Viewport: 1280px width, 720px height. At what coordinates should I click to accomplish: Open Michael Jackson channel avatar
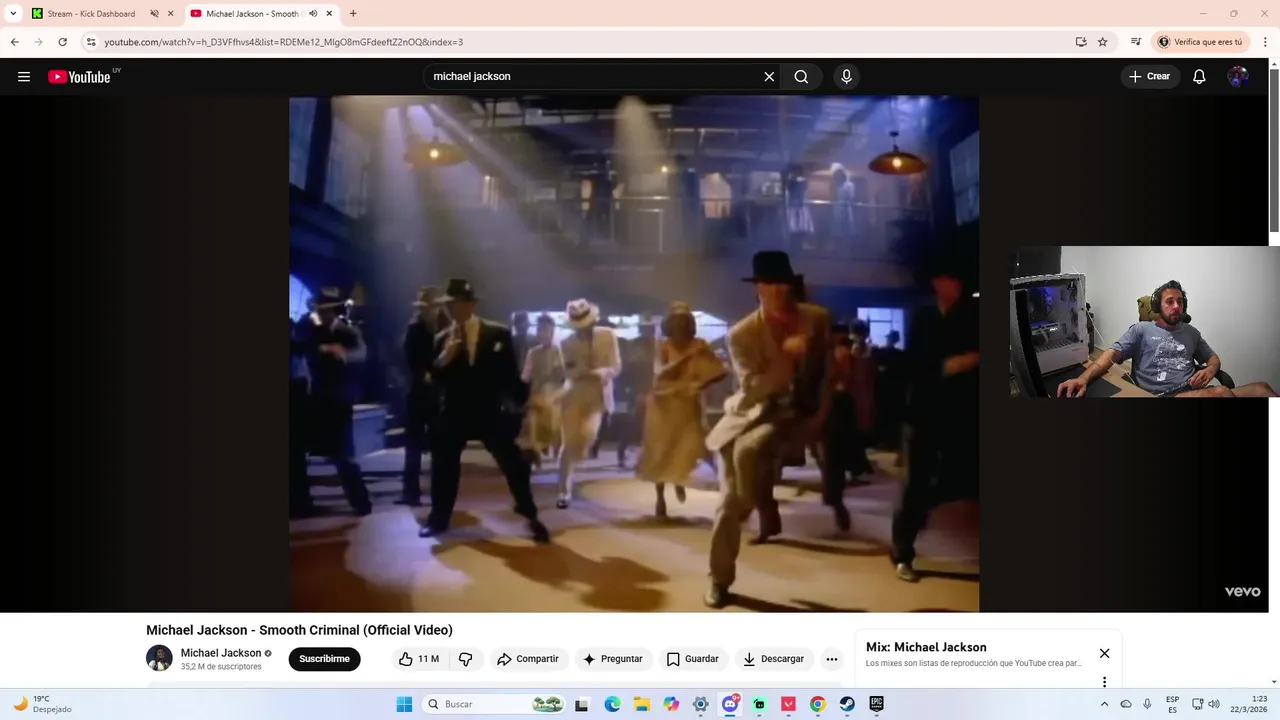(x=159, y=658)
